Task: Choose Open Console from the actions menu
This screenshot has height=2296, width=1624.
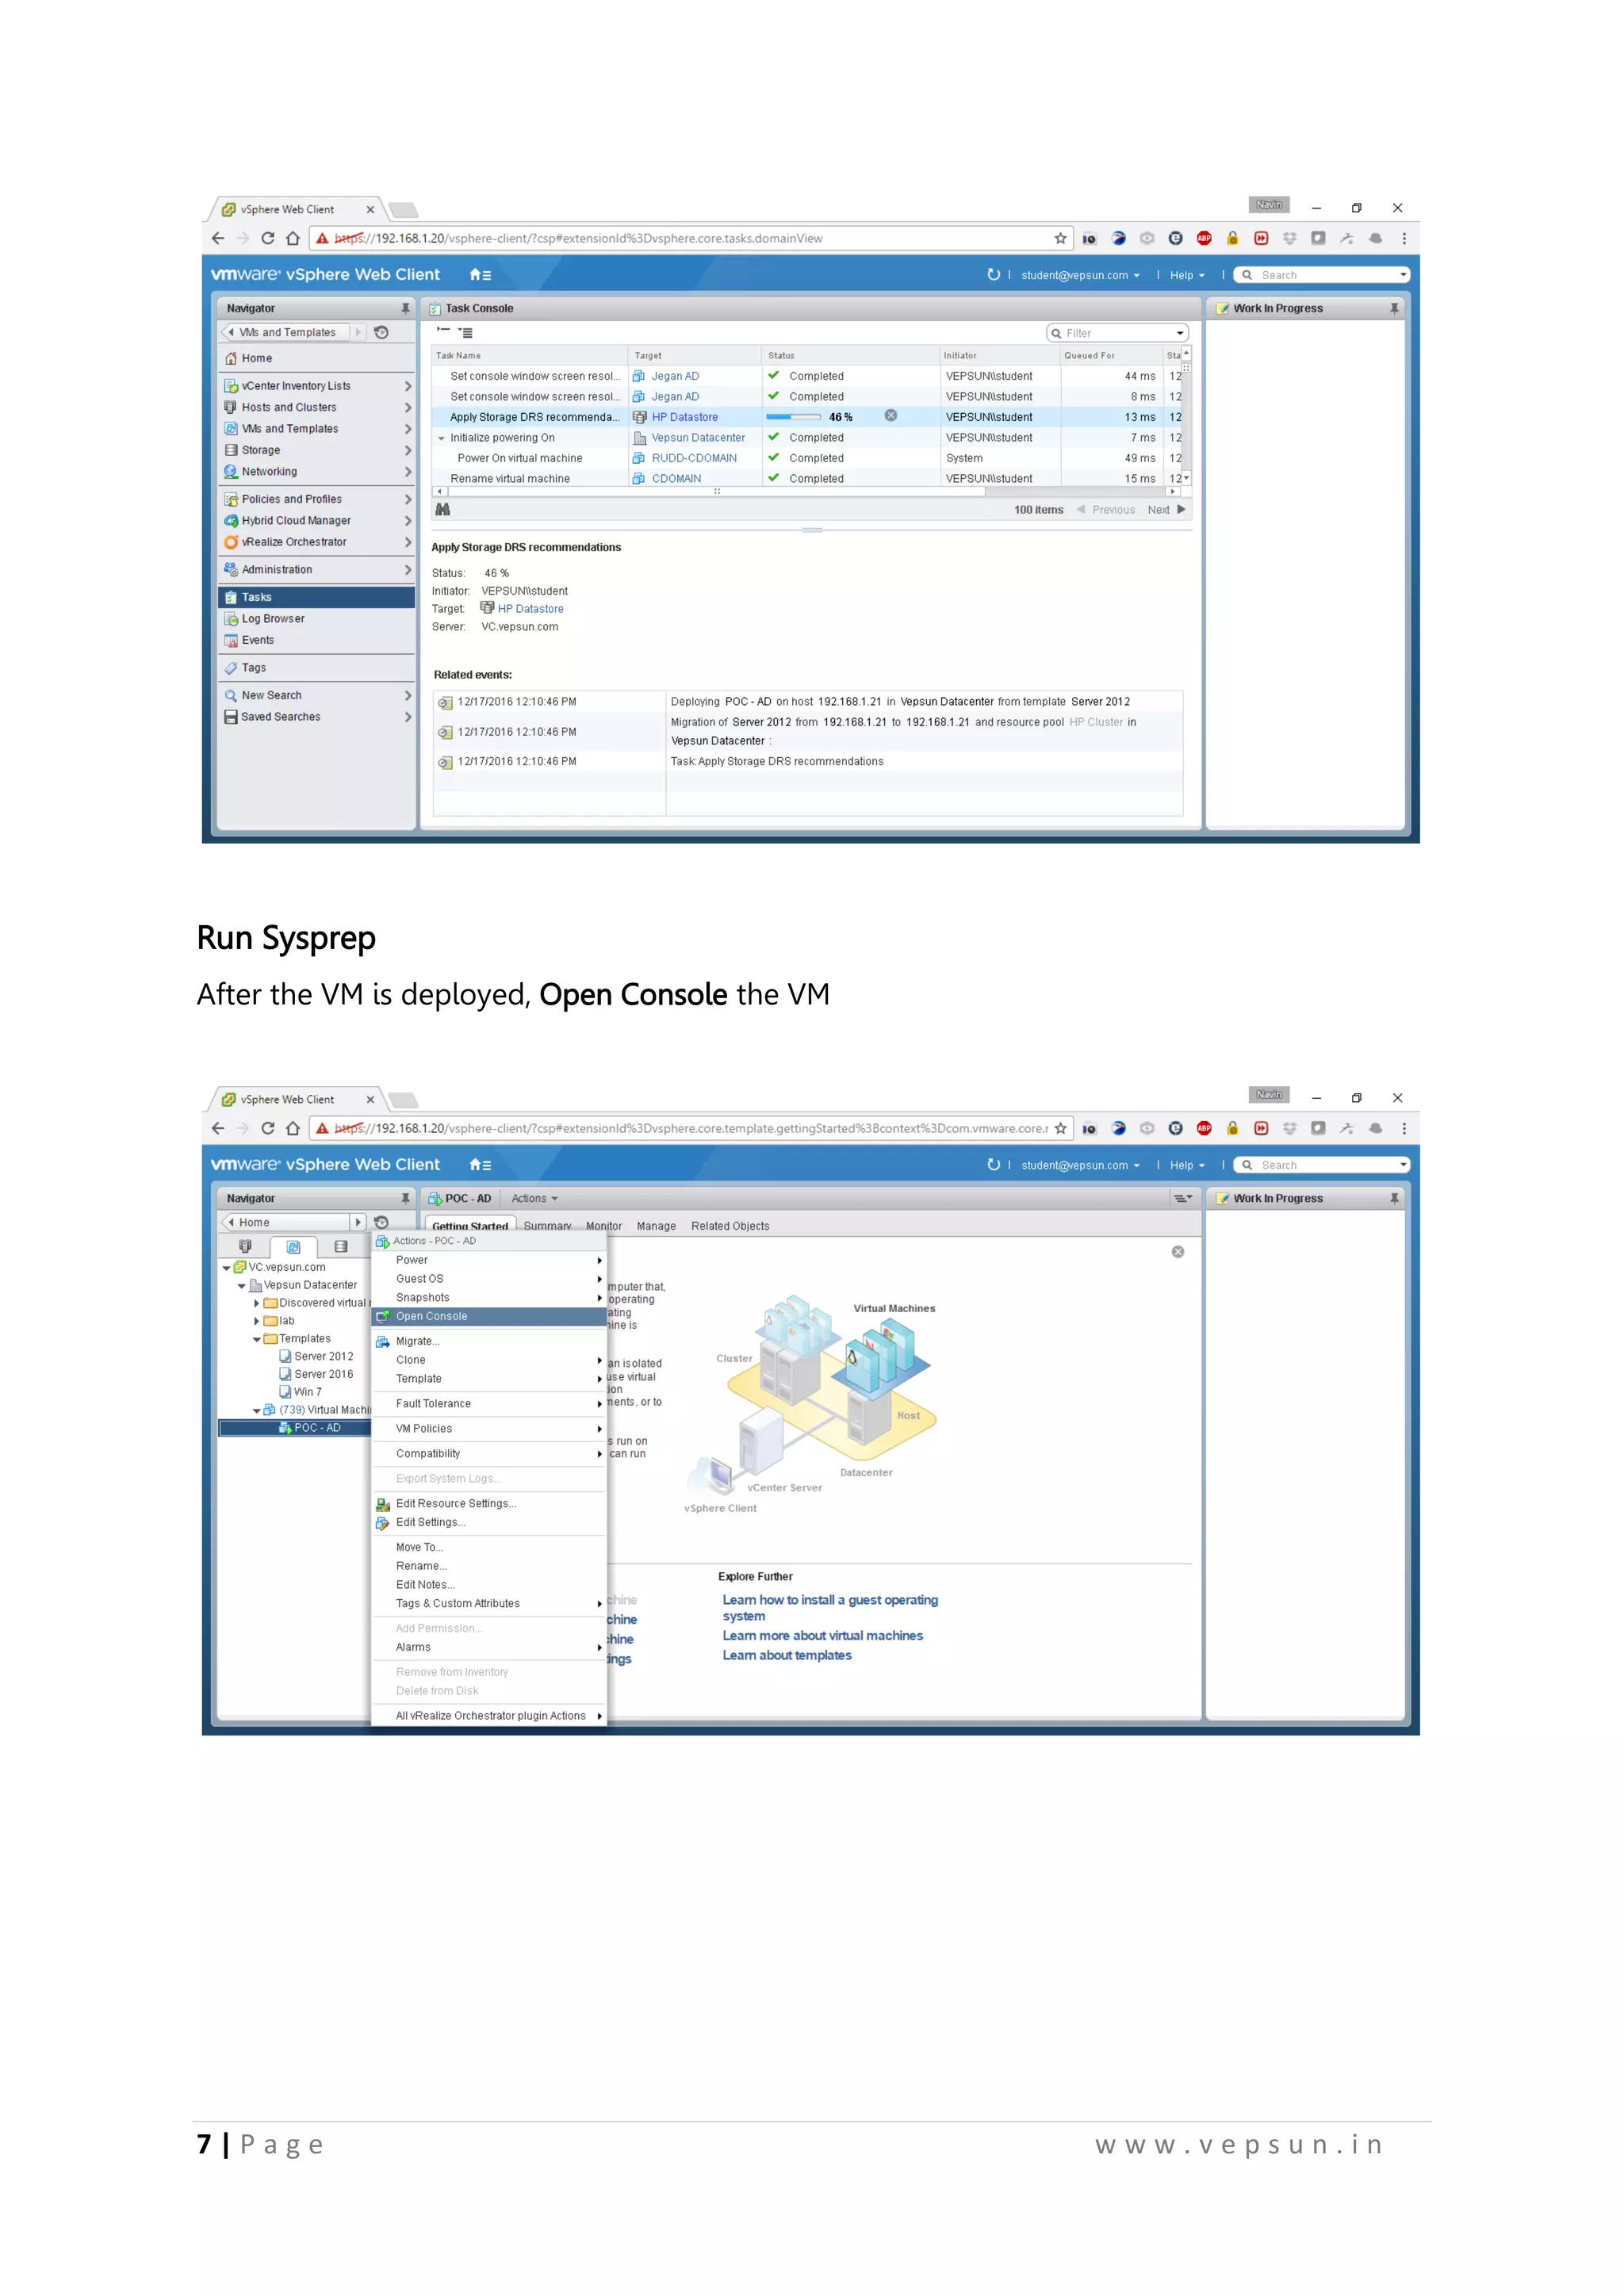Action: [431, 1316]
